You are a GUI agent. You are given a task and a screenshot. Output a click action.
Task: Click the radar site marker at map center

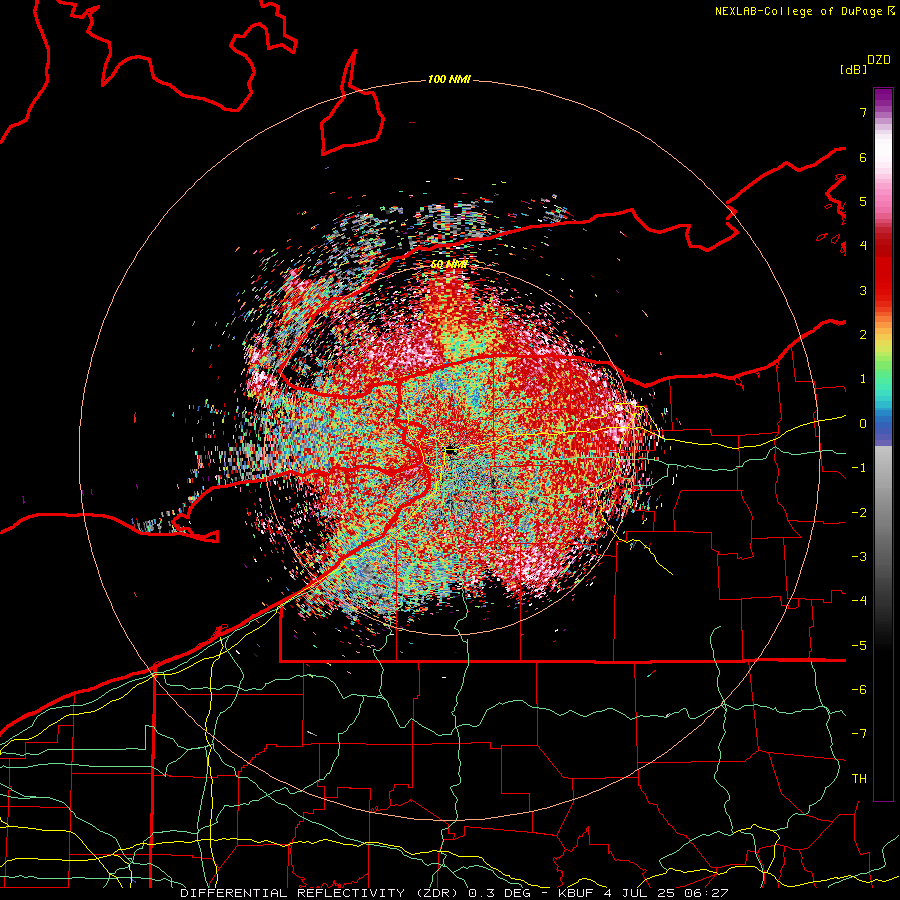coord(451,451)
